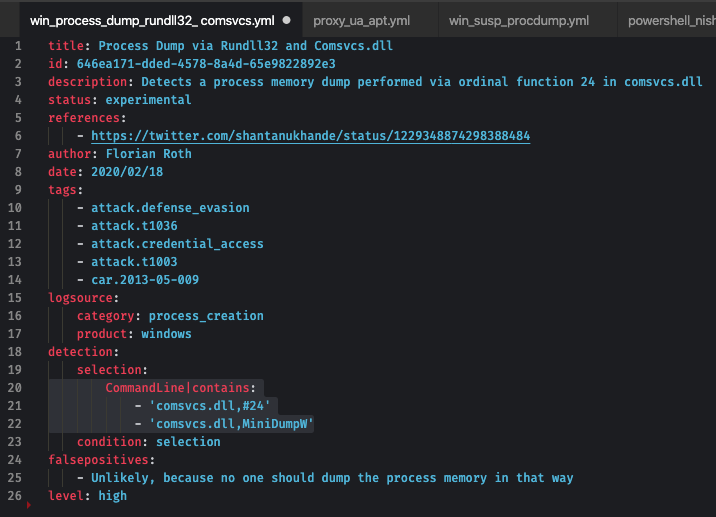Click the id value '646ea171-dded-4578-8a4d-65e9822892e3'

point(206,63)
